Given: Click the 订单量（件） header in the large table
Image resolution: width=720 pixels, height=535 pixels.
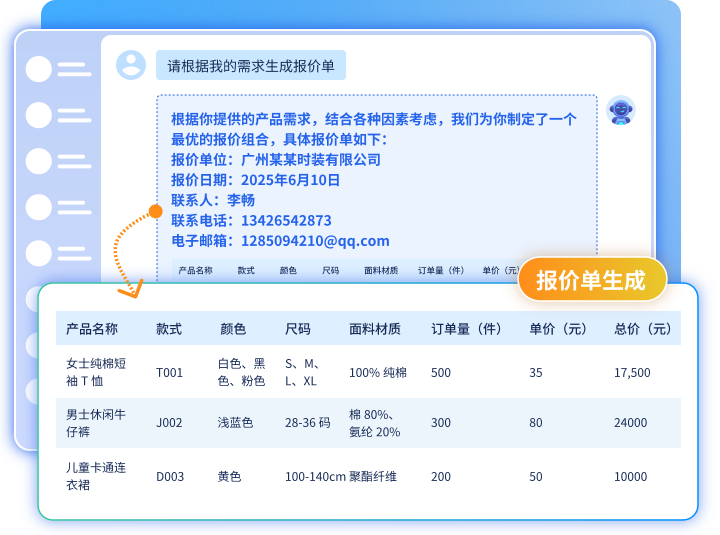Looking at the screenshot, I should tap(466, 329).
